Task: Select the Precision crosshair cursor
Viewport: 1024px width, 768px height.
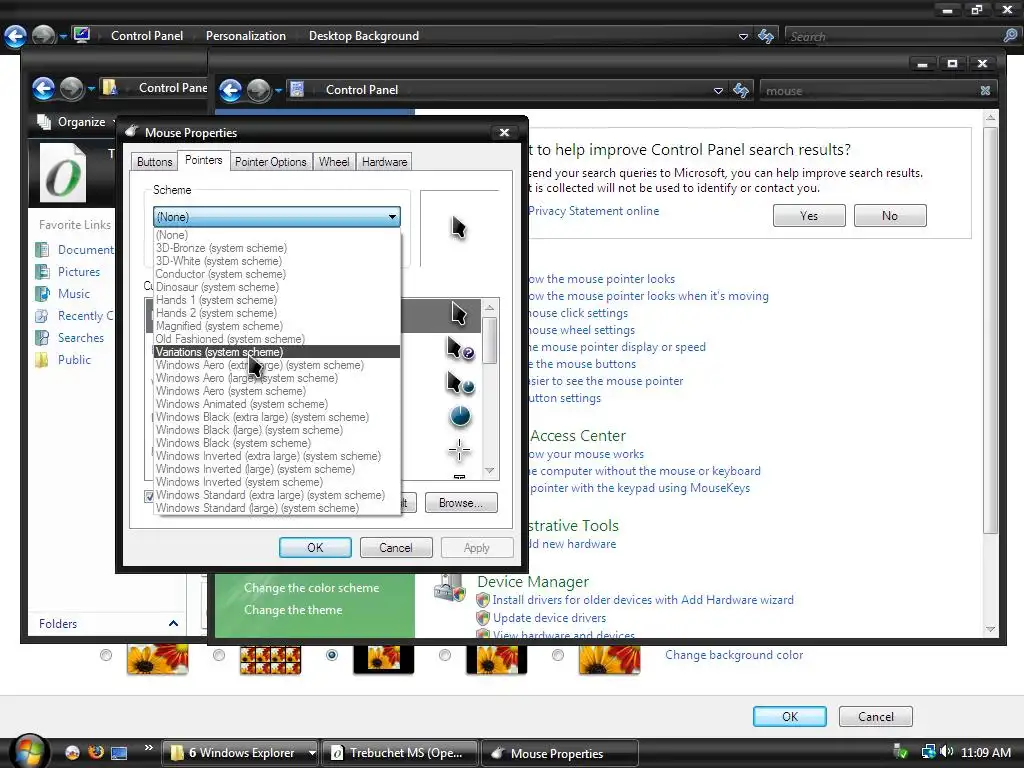Action: tap(459, 451)
